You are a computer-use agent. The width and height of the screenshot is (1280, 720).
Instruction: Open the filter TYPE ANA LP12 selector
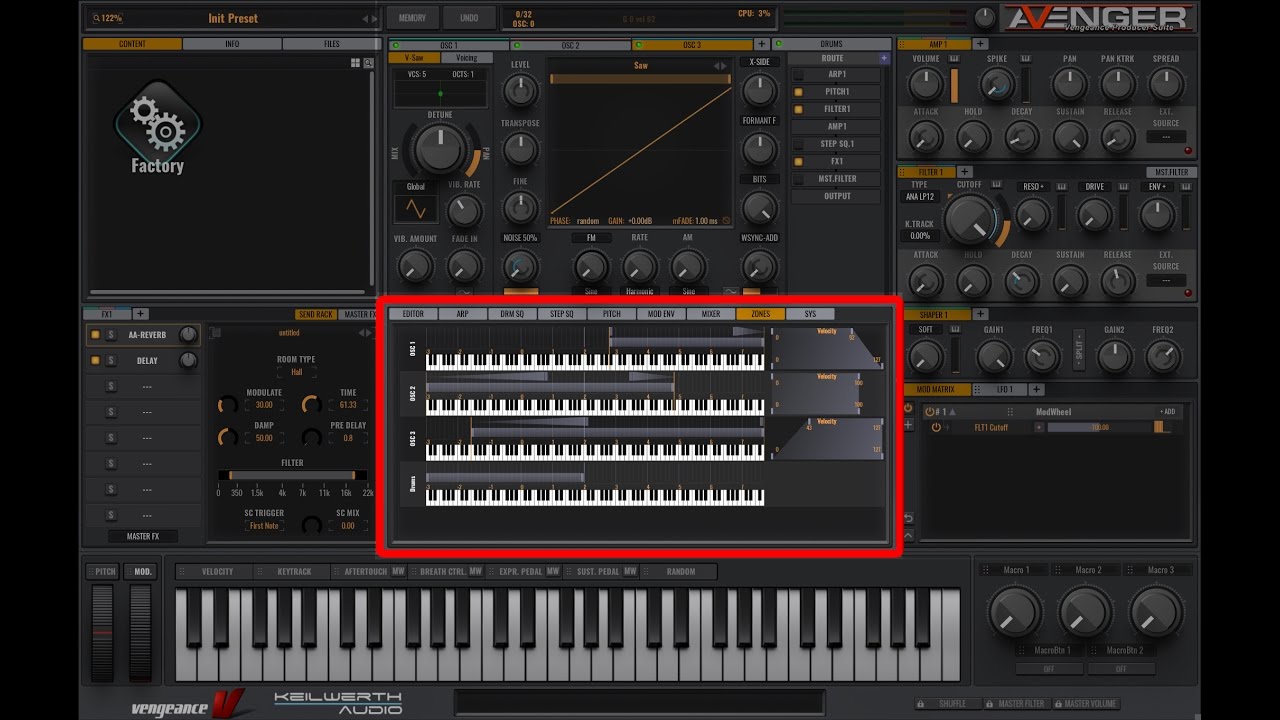[x=920, y=197]
